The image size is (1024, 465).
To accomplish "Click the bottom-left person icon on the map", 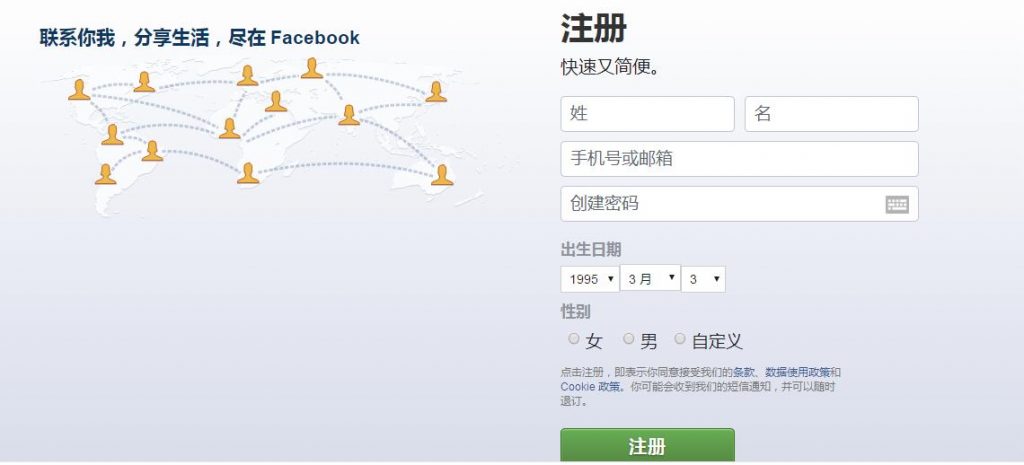I will coord(105,174).
